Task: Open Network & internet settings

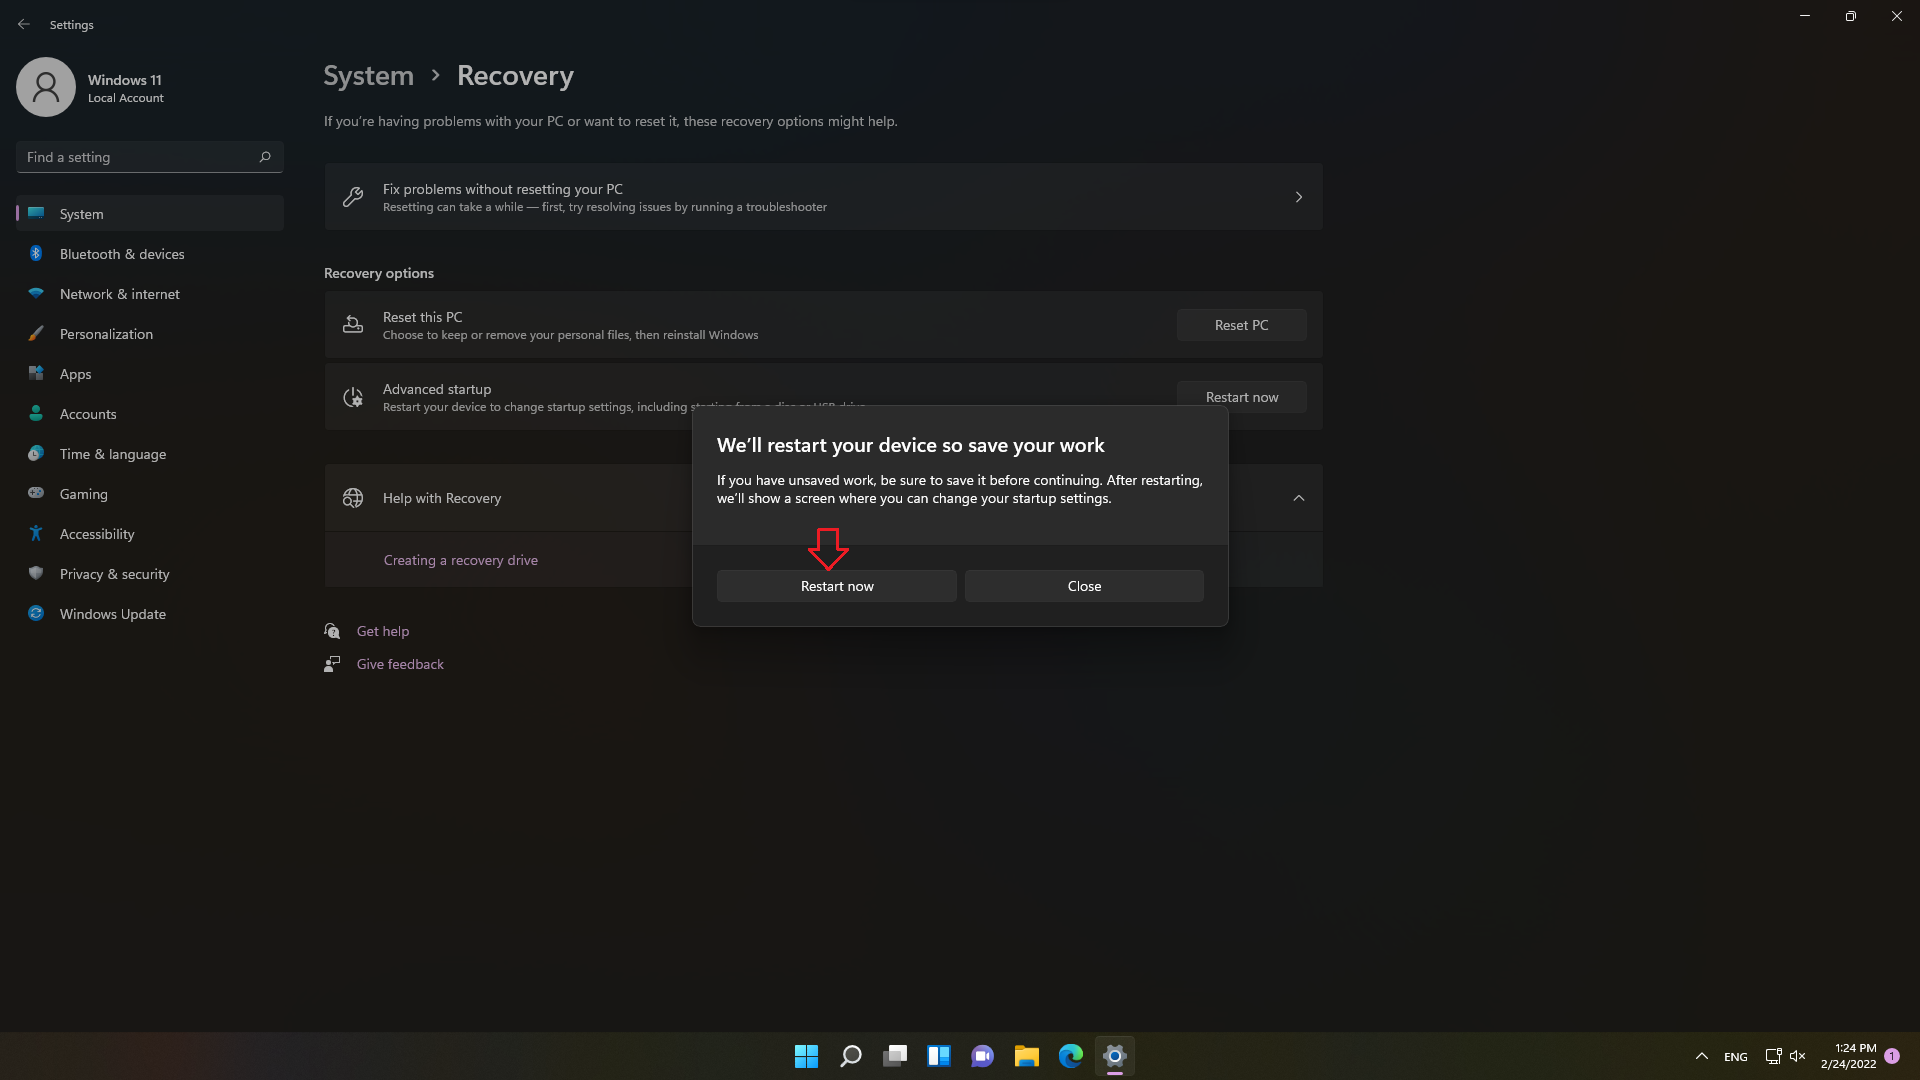Action: point(119,294)
